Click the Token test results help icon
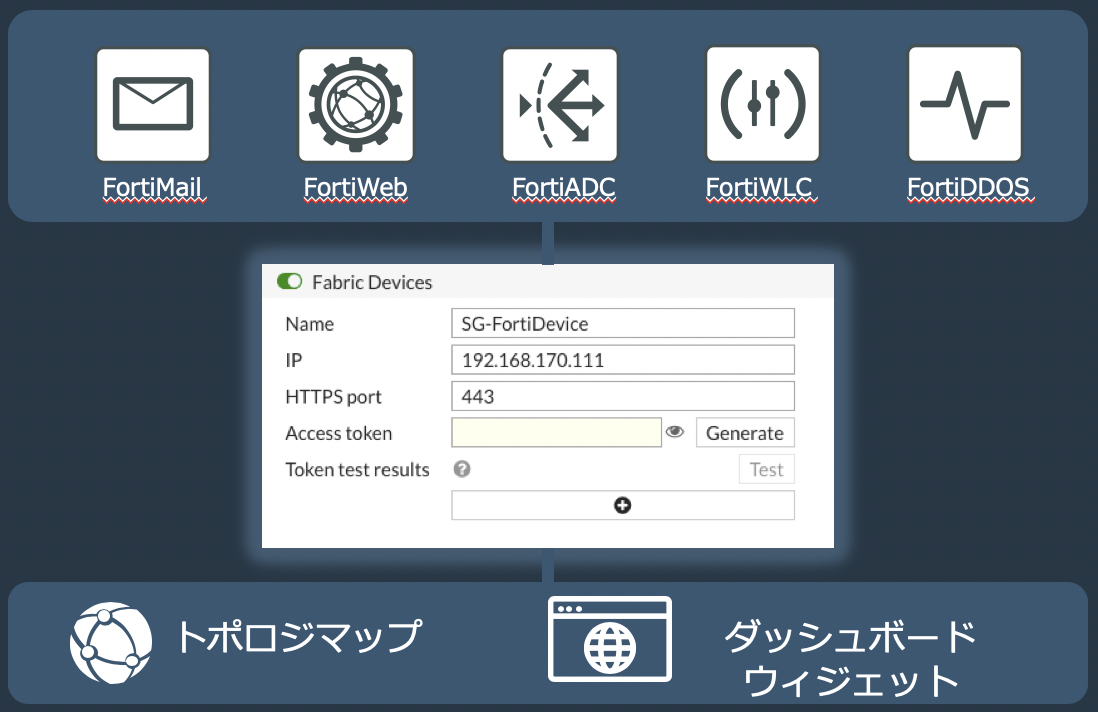 tap(462, 469)
